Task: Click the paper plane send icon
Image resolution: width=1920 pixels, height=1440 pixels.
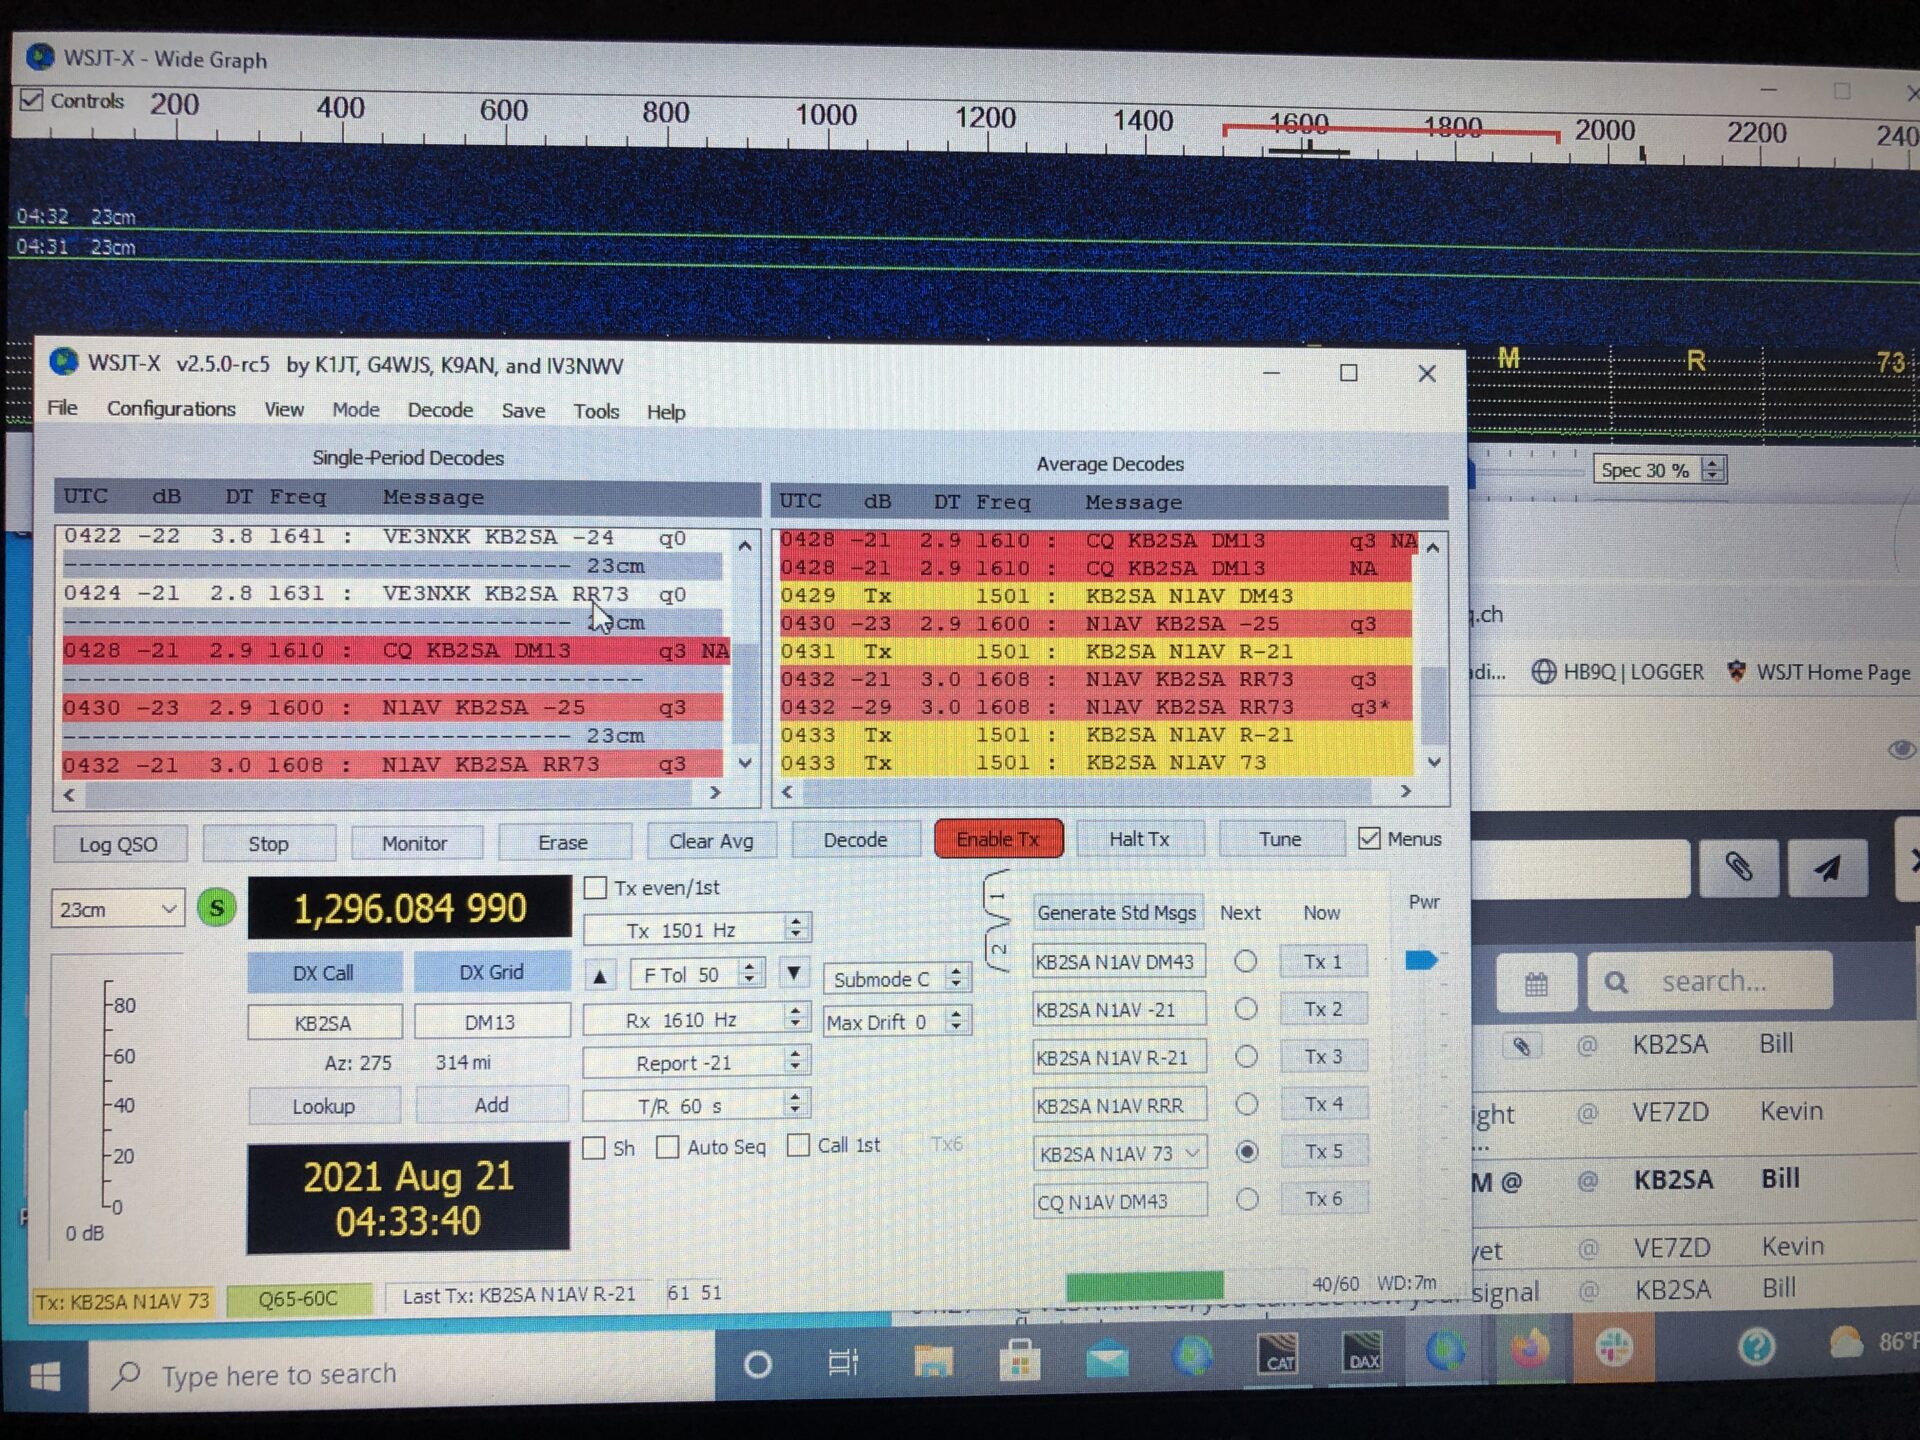Action: pos(1827,867)
